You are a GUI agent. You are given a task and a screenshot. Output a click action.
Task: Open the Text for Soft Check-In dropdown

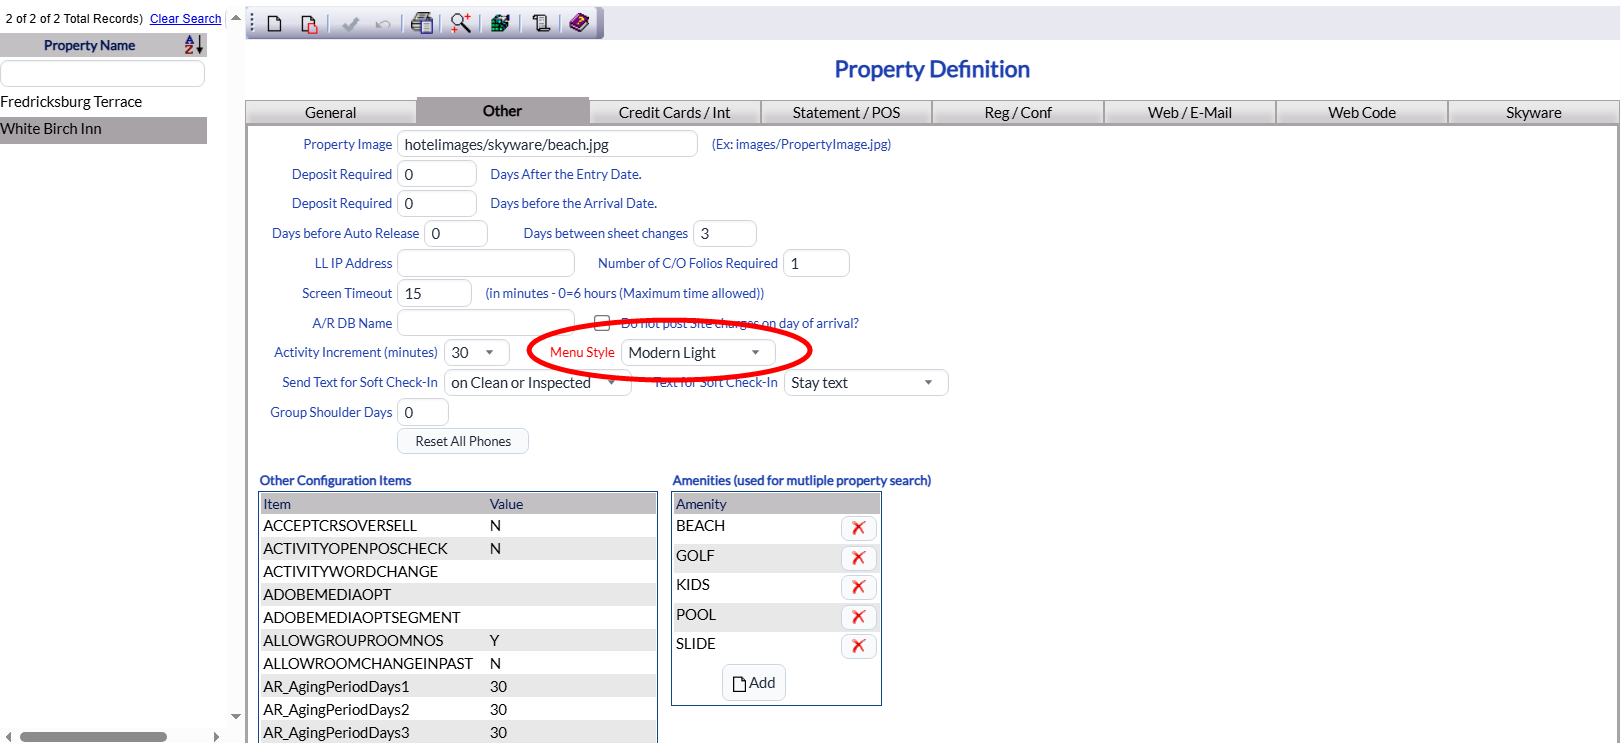(x=865, y=383)
